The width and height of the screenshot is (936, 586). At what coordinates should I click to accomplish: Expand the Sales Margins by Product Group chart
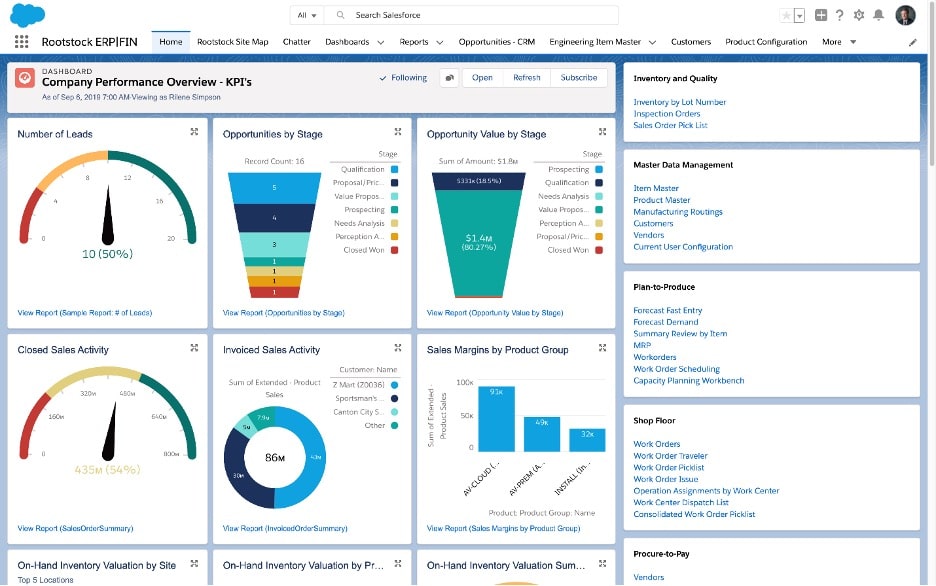pos(602,347)
